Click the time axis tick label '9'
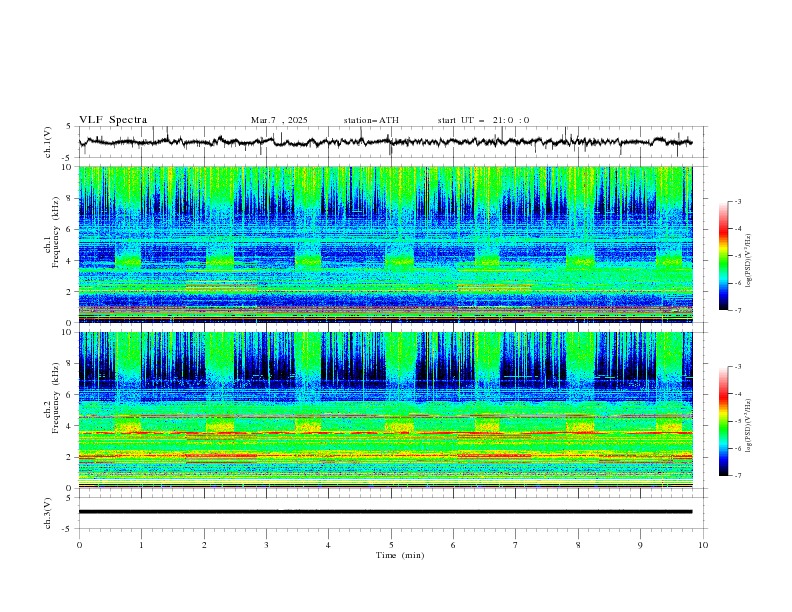This screenshot has height=612, width=792. pyautogui.click(x=640, y=545)
